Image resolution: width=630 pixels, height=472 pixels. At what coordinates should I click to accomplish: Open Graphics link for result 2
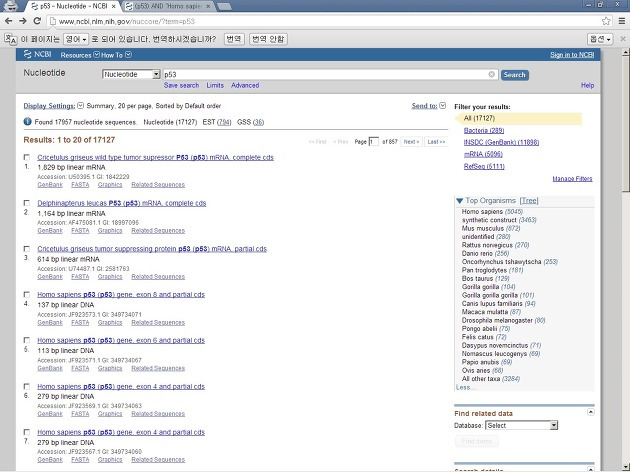click(110, 231)
